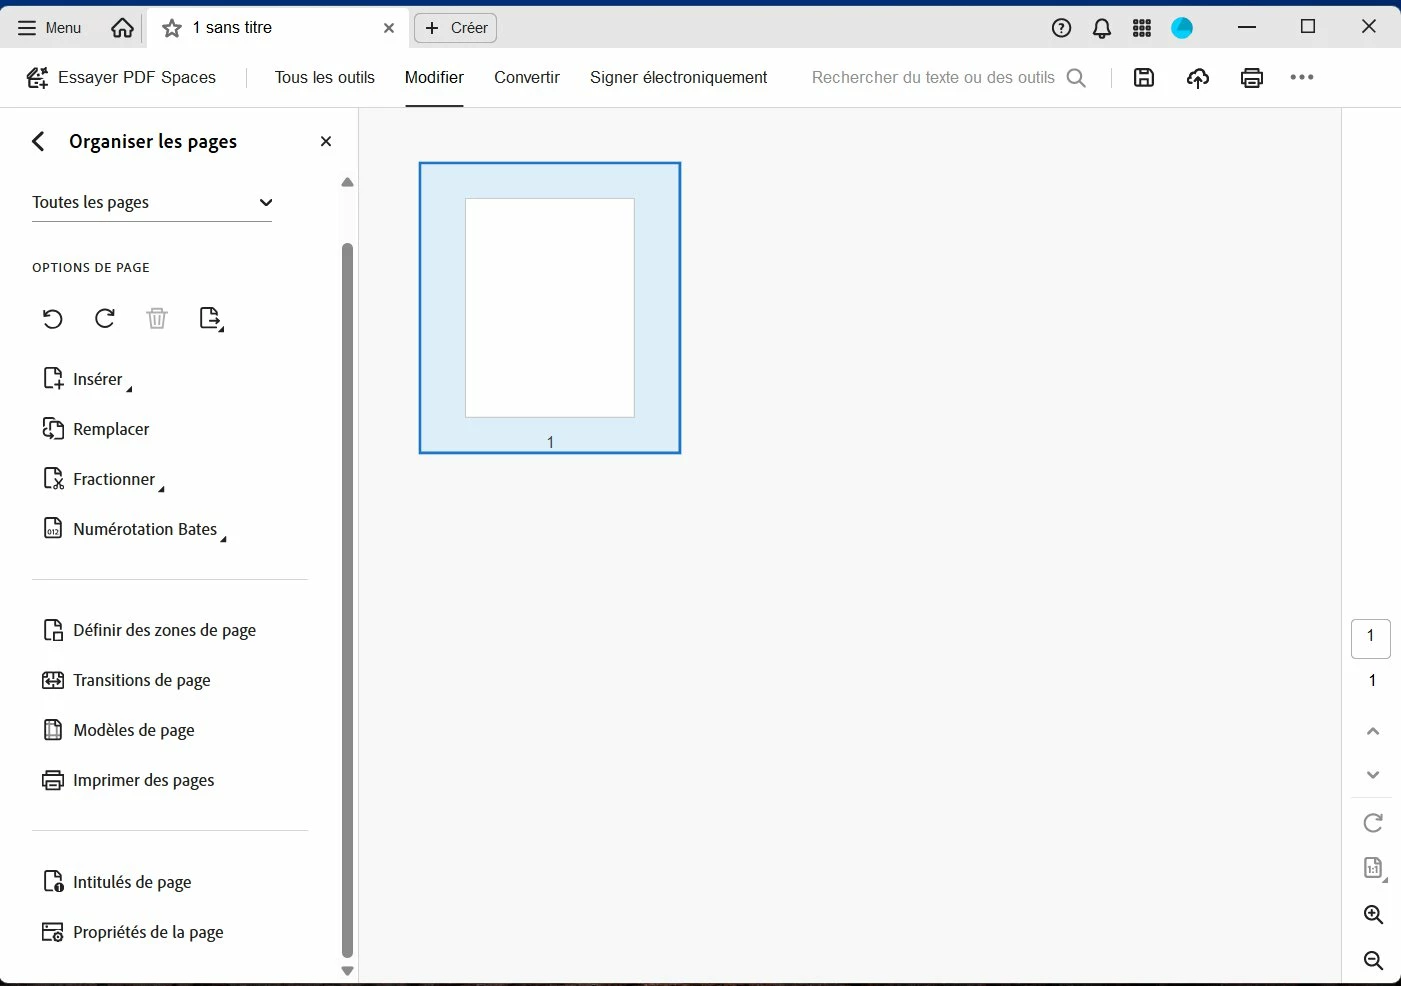The image size is (1401, 986).
Task: Click the Créer button
Action: coord(456,28)
